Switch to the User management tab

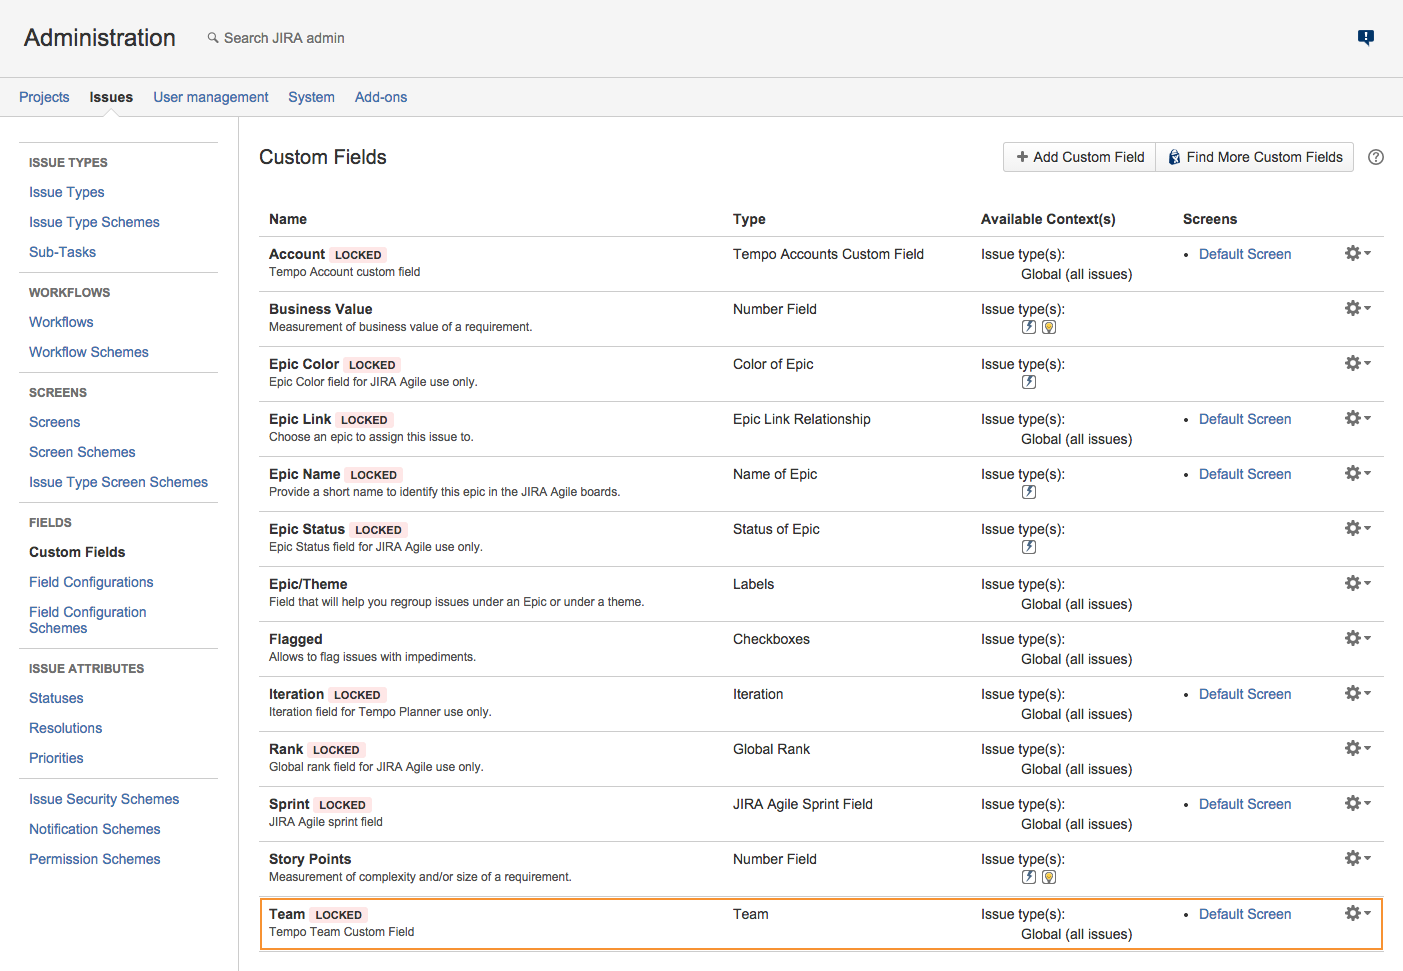(210, 97)
